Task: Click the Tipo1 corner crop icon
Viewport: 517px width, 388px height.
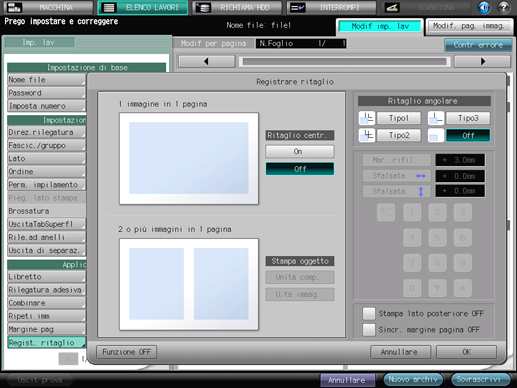Action: tap(367, 118)
